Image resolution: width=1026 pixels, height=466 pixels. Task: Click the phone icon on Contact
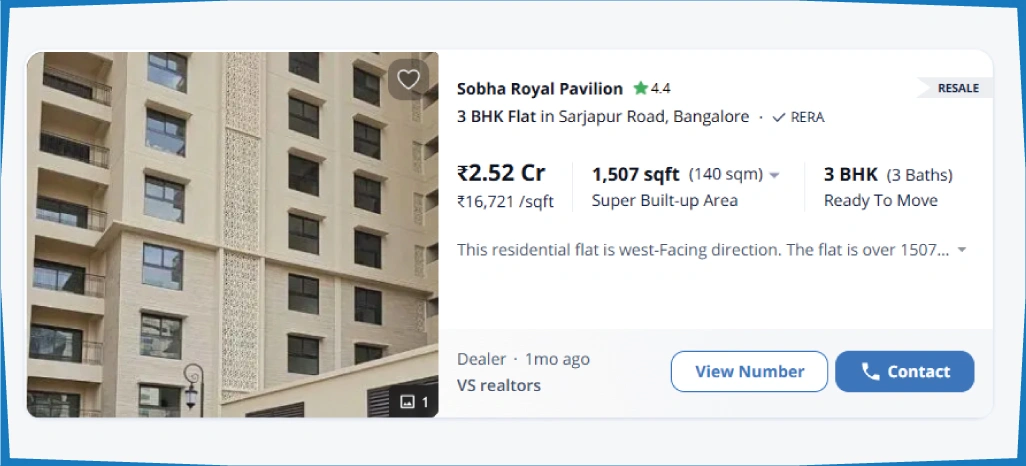point(870,372)
